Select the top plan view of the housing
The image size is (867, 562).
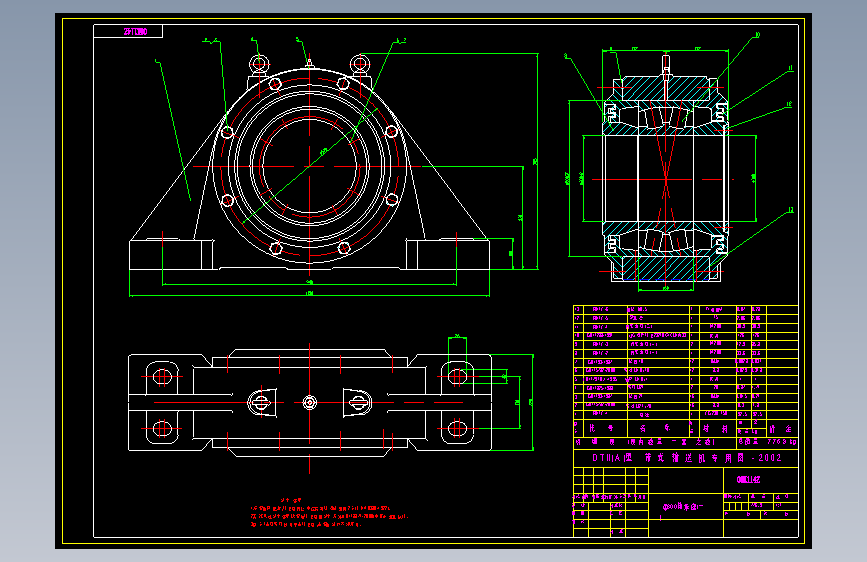pos(310,402)
